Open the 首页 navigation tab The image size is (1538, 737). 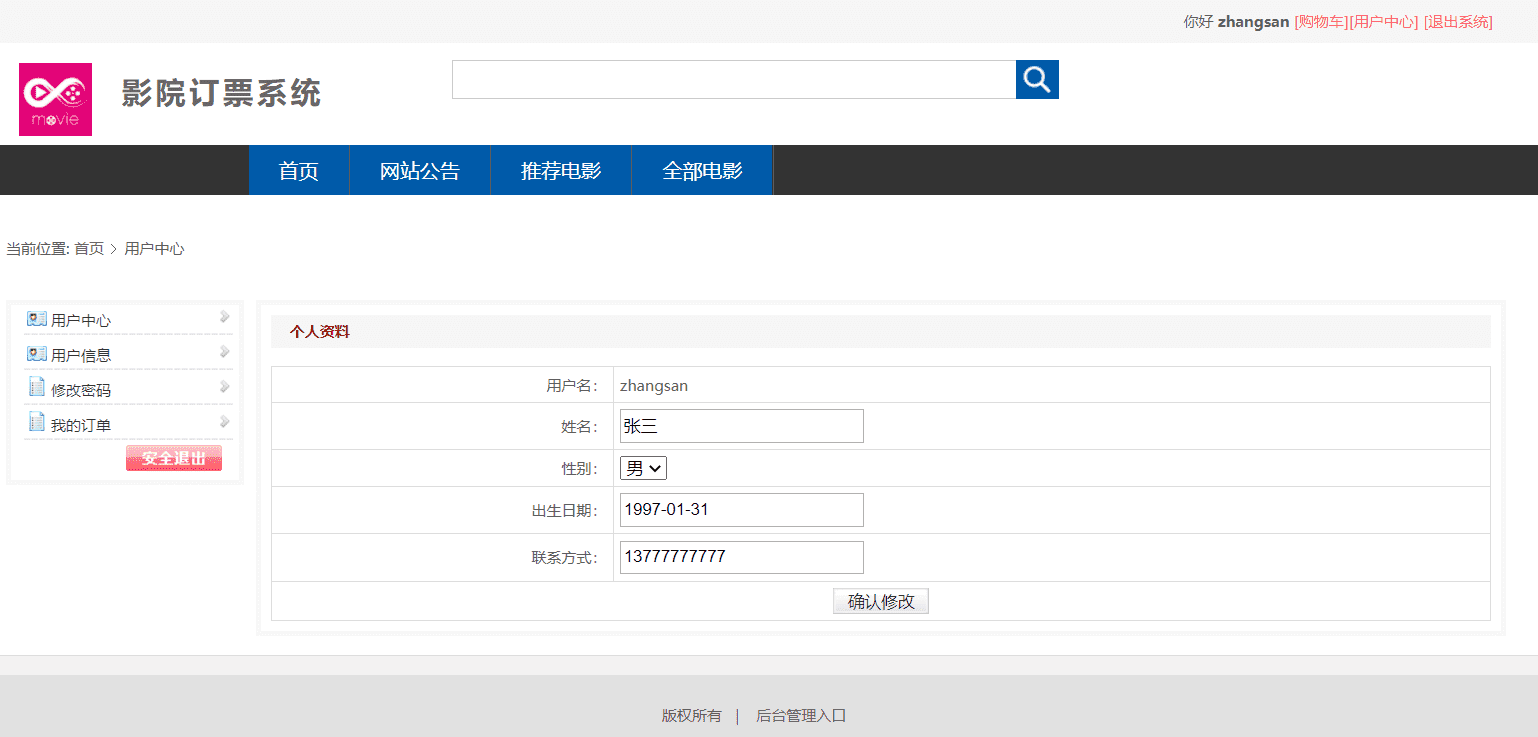click(299, 170)
